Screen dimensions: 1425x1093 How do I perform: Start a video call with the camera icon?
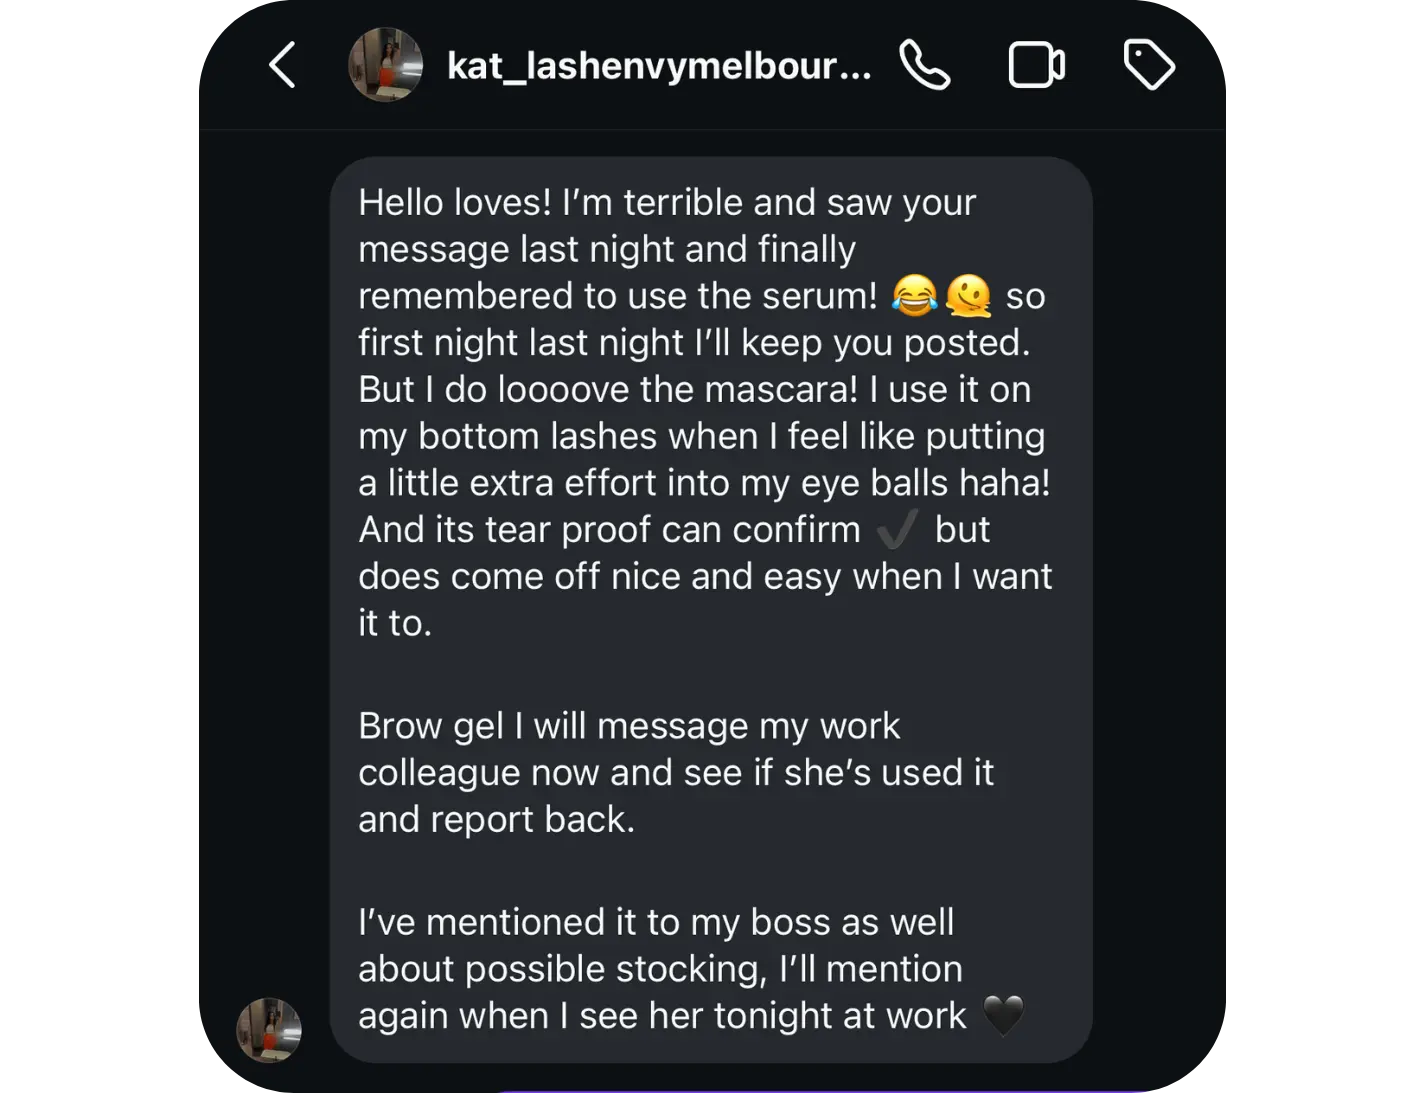pos(1036,65)
